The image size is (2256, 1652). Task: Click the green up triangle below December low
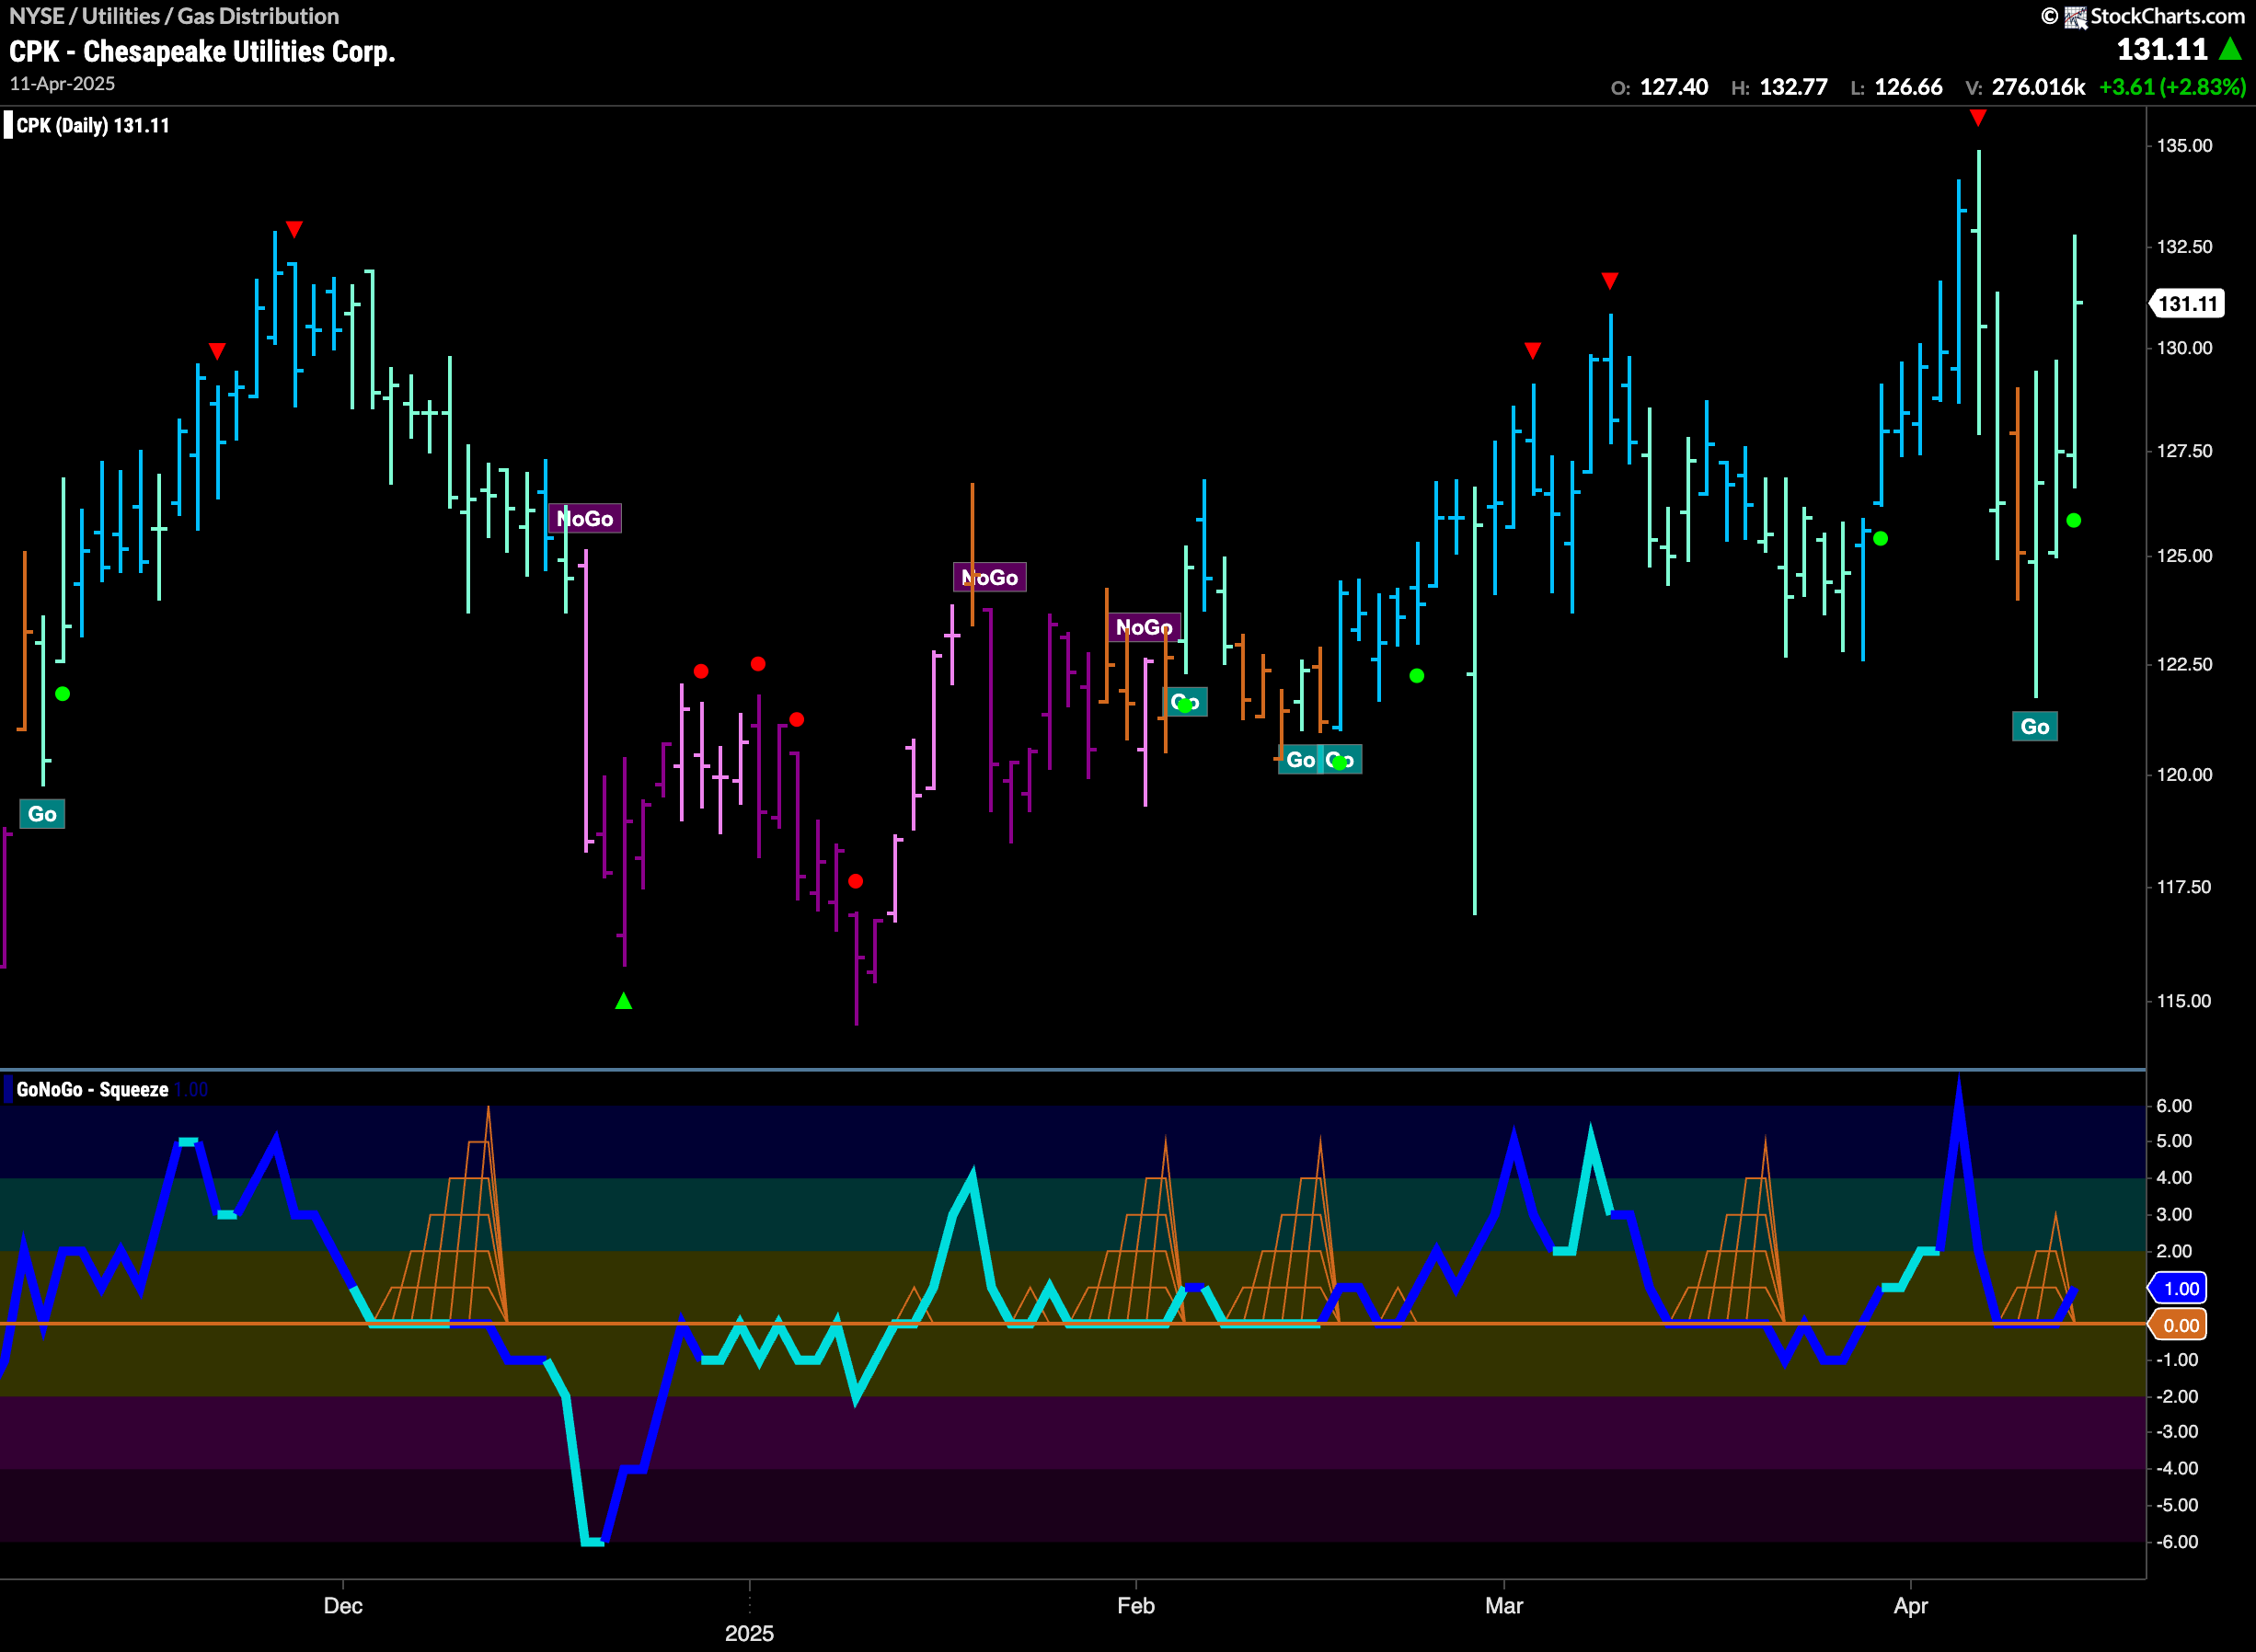[x=623, y=1001]
